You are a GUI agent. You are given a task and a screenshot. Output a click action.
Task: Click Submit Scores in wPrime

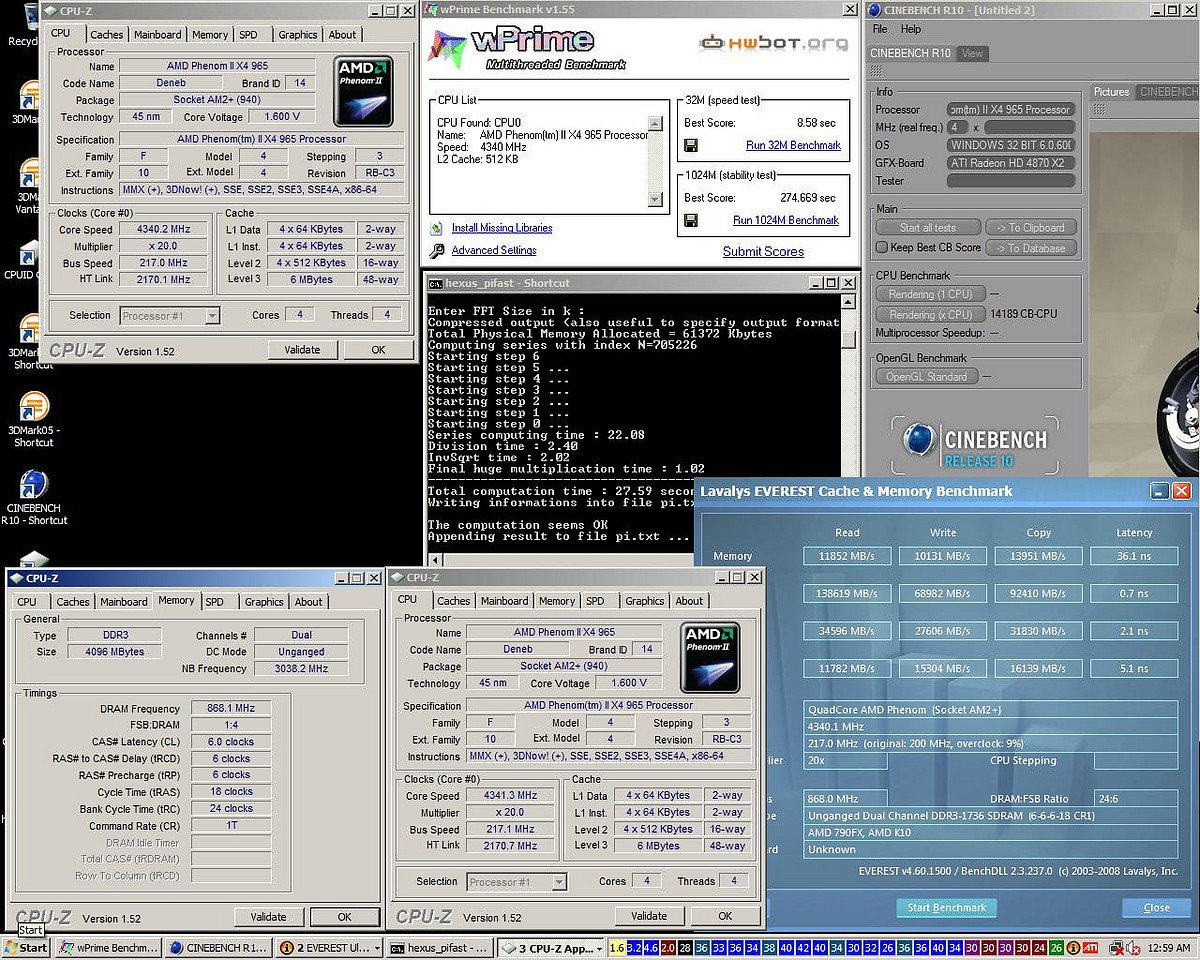coord(763,252)
